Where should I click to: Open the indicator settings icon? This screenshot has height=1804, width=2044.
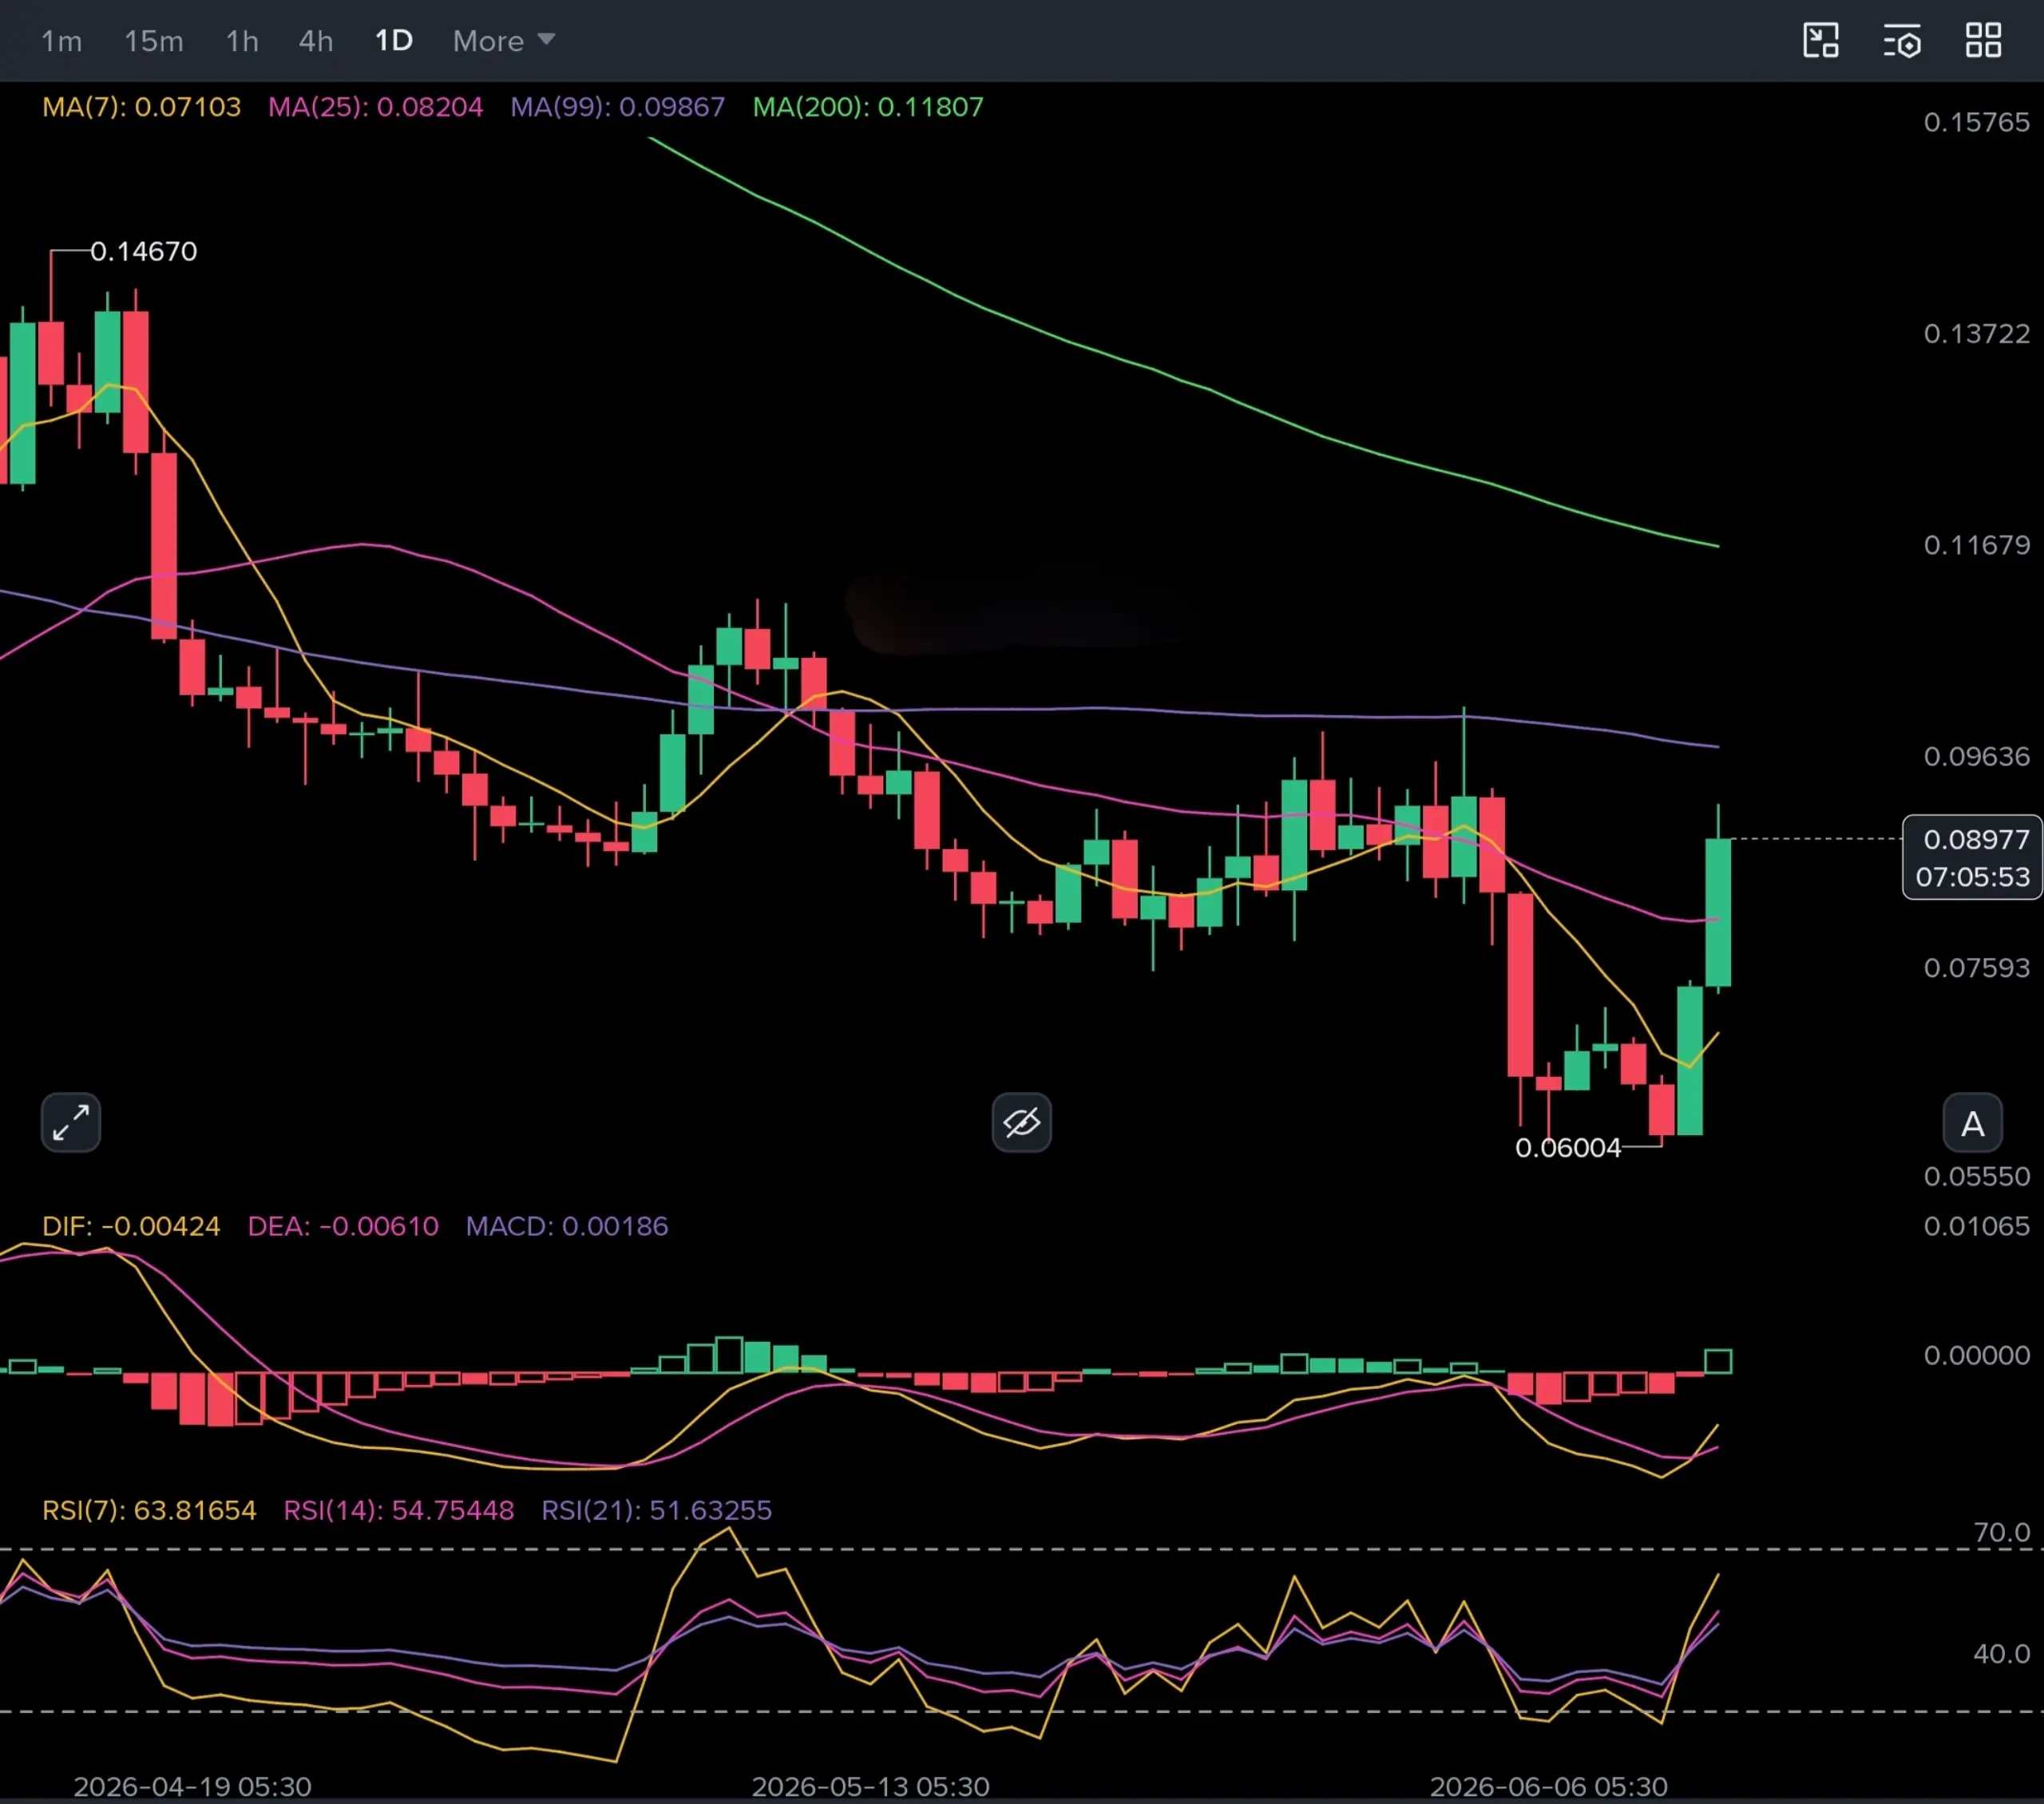(1902, 41)
